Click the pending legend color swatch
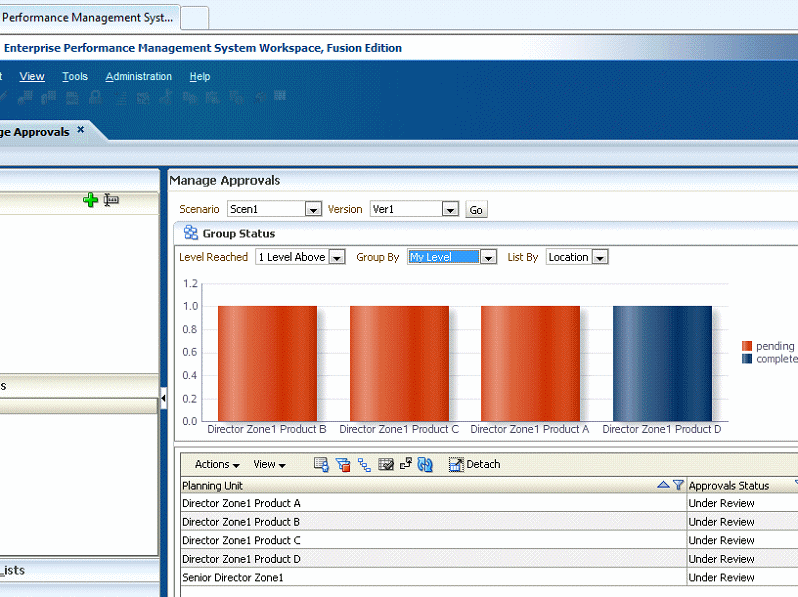The height and width of the screenshot is (597, 798). tap(747, 346)
